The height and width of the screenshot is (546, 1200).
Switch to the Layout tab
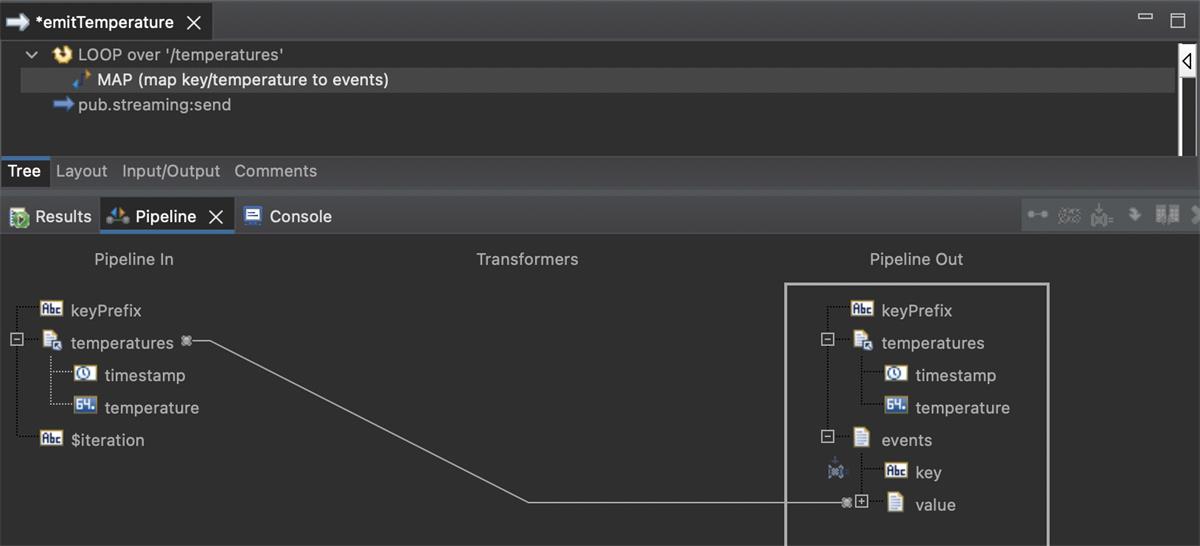click(x=81, y=171)
